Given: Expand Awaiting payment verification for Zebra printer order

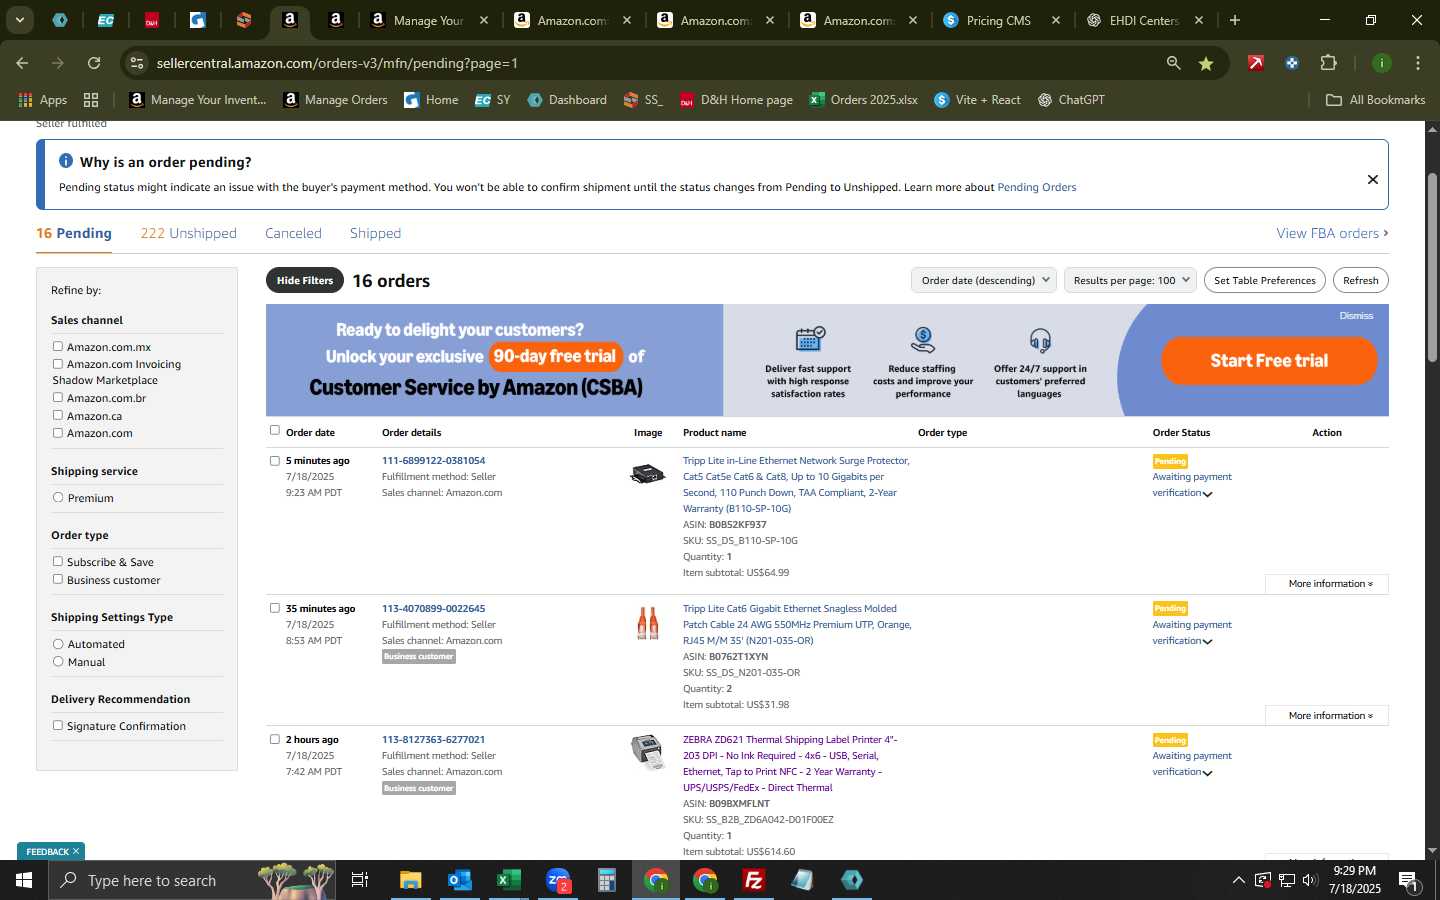Looking at the screenshot, I should click(1207, 773).
